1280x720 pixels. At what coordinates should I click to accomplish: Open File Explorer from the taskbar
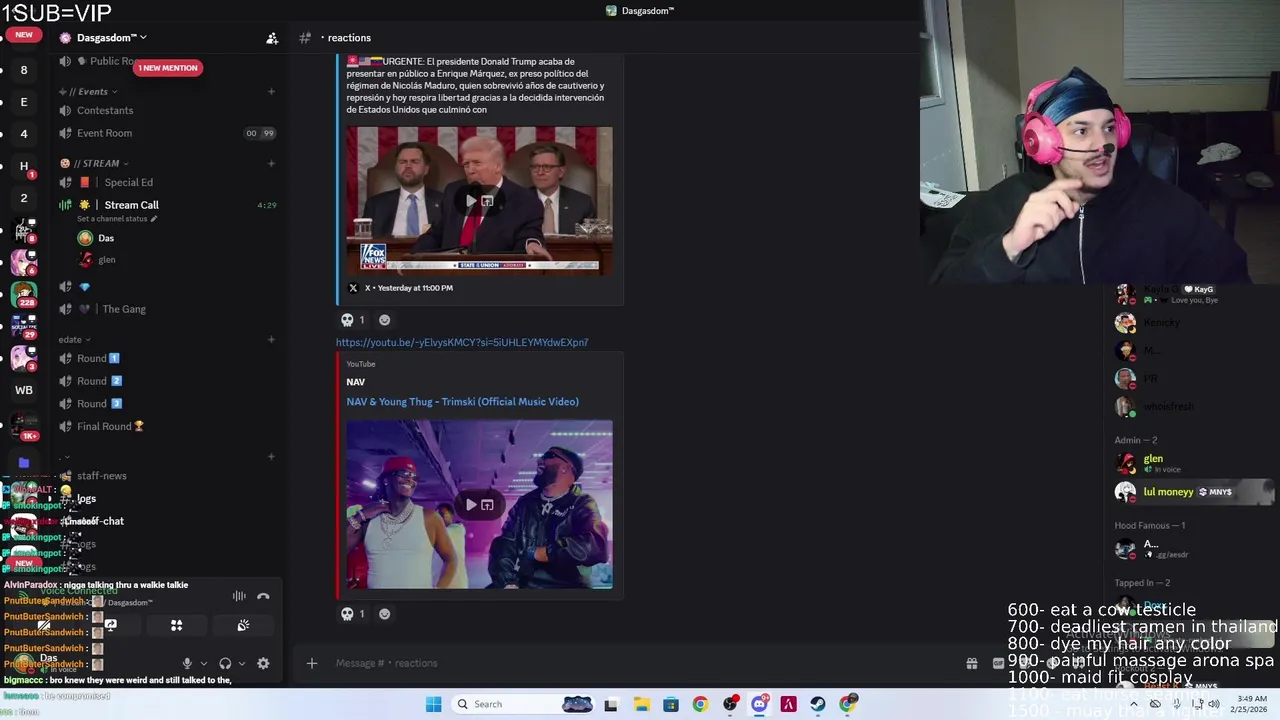pyautogui.click(x=641, y=704)
